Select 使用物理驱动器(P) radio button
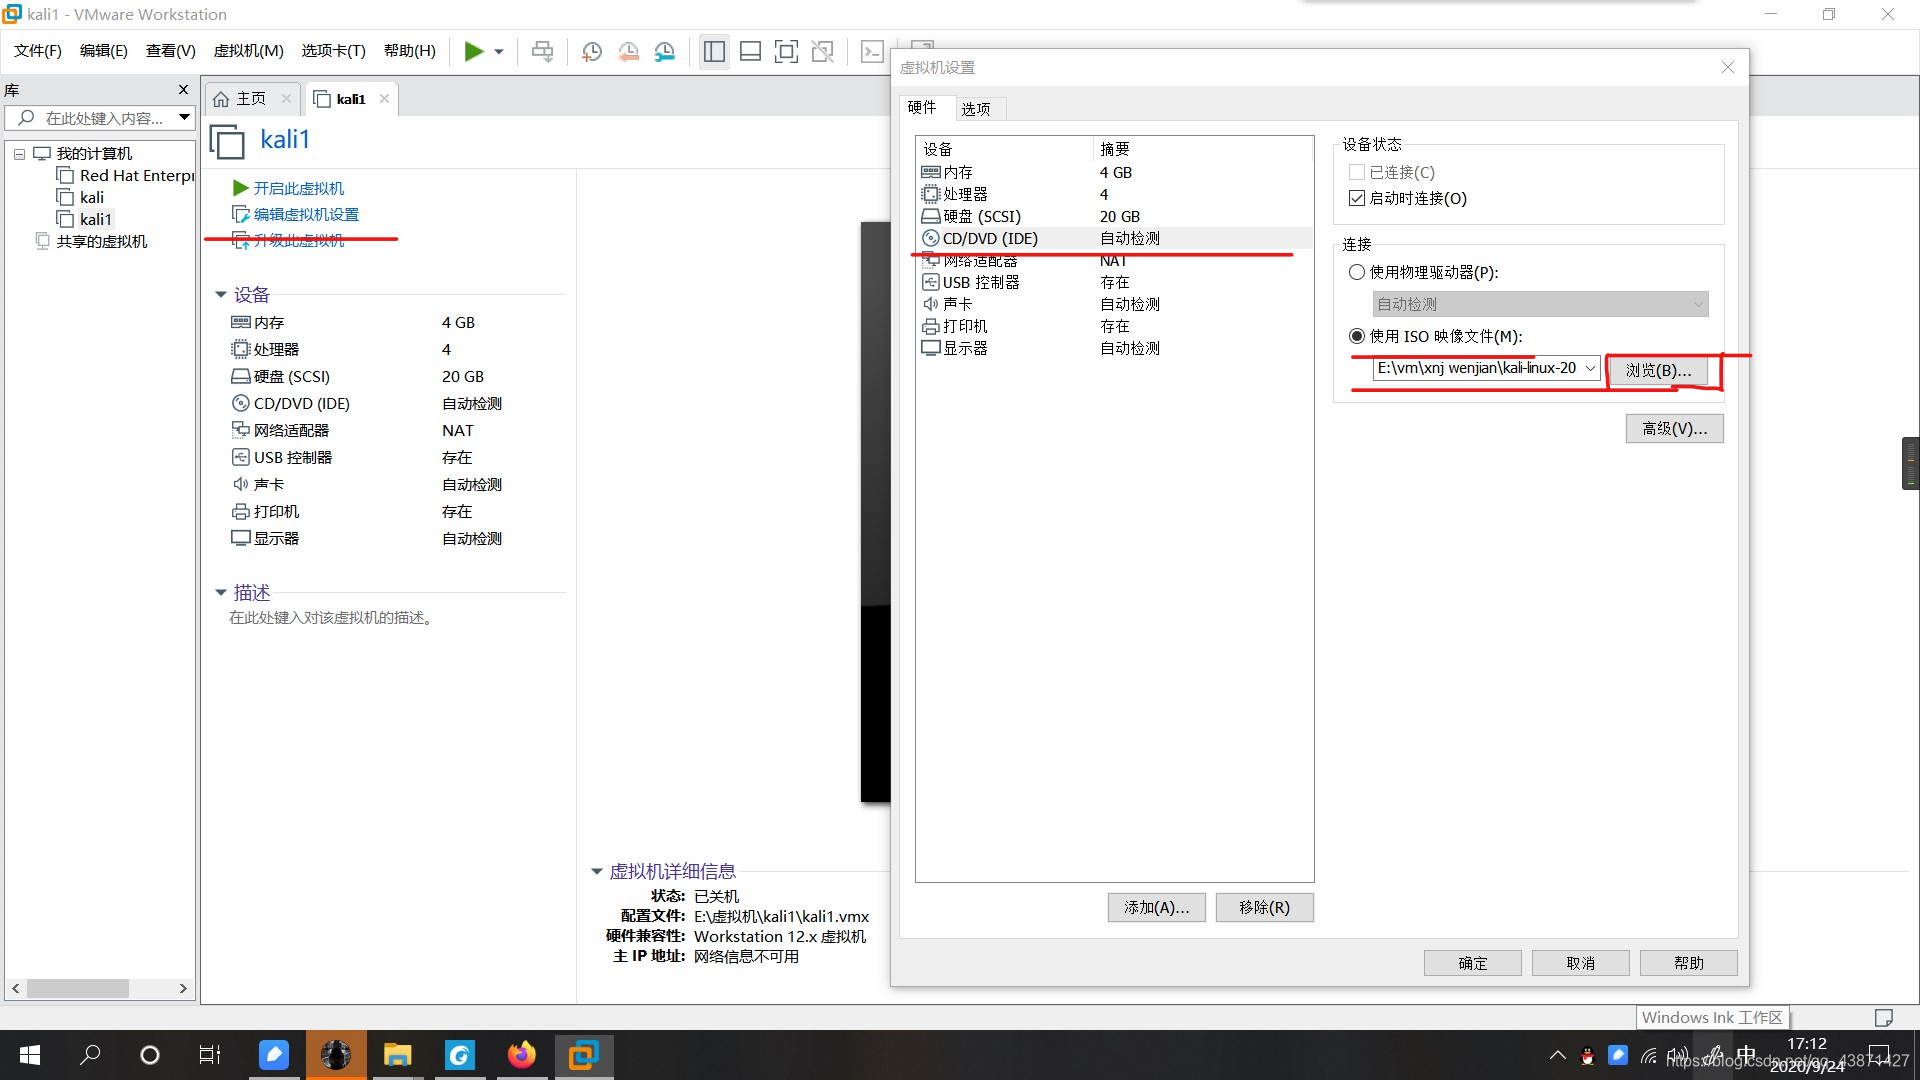Viewport: 1920px width, 1080px height. tap(1357, 273)
